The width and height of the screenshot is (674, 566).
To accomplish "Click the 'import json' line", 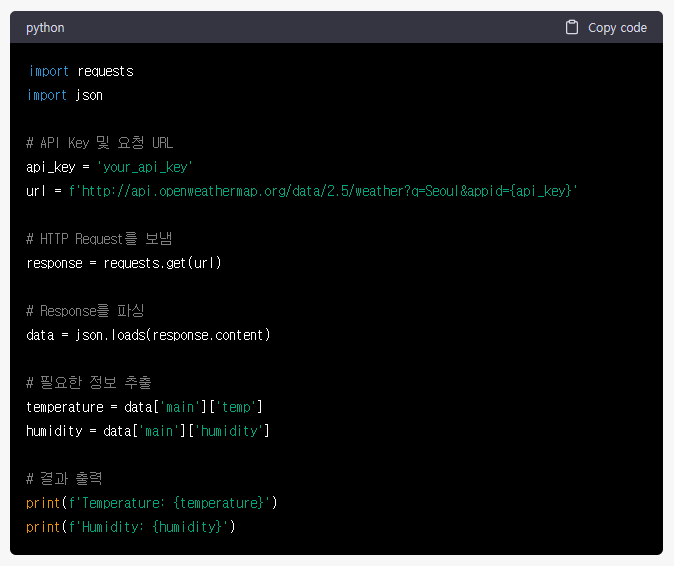I will click(65, 95).
